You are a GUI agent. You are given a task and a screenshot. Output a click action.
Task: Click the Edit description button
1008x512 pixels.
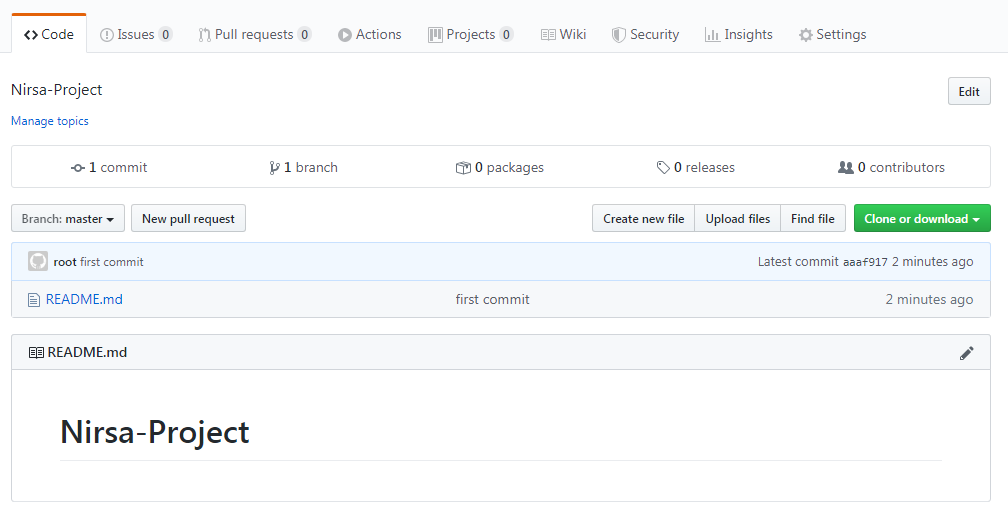[x=969, y=91]
